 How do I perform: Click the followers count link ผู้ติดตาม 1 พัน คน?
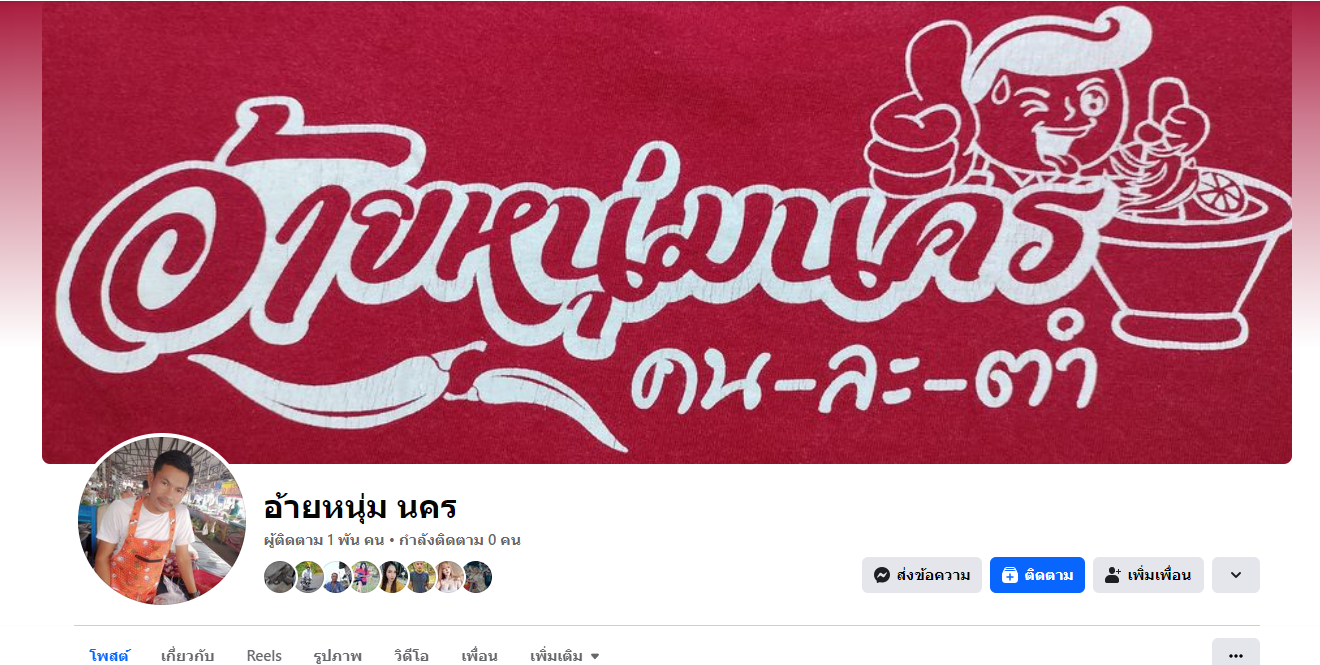pyautogui.click(x=324, y=540)
